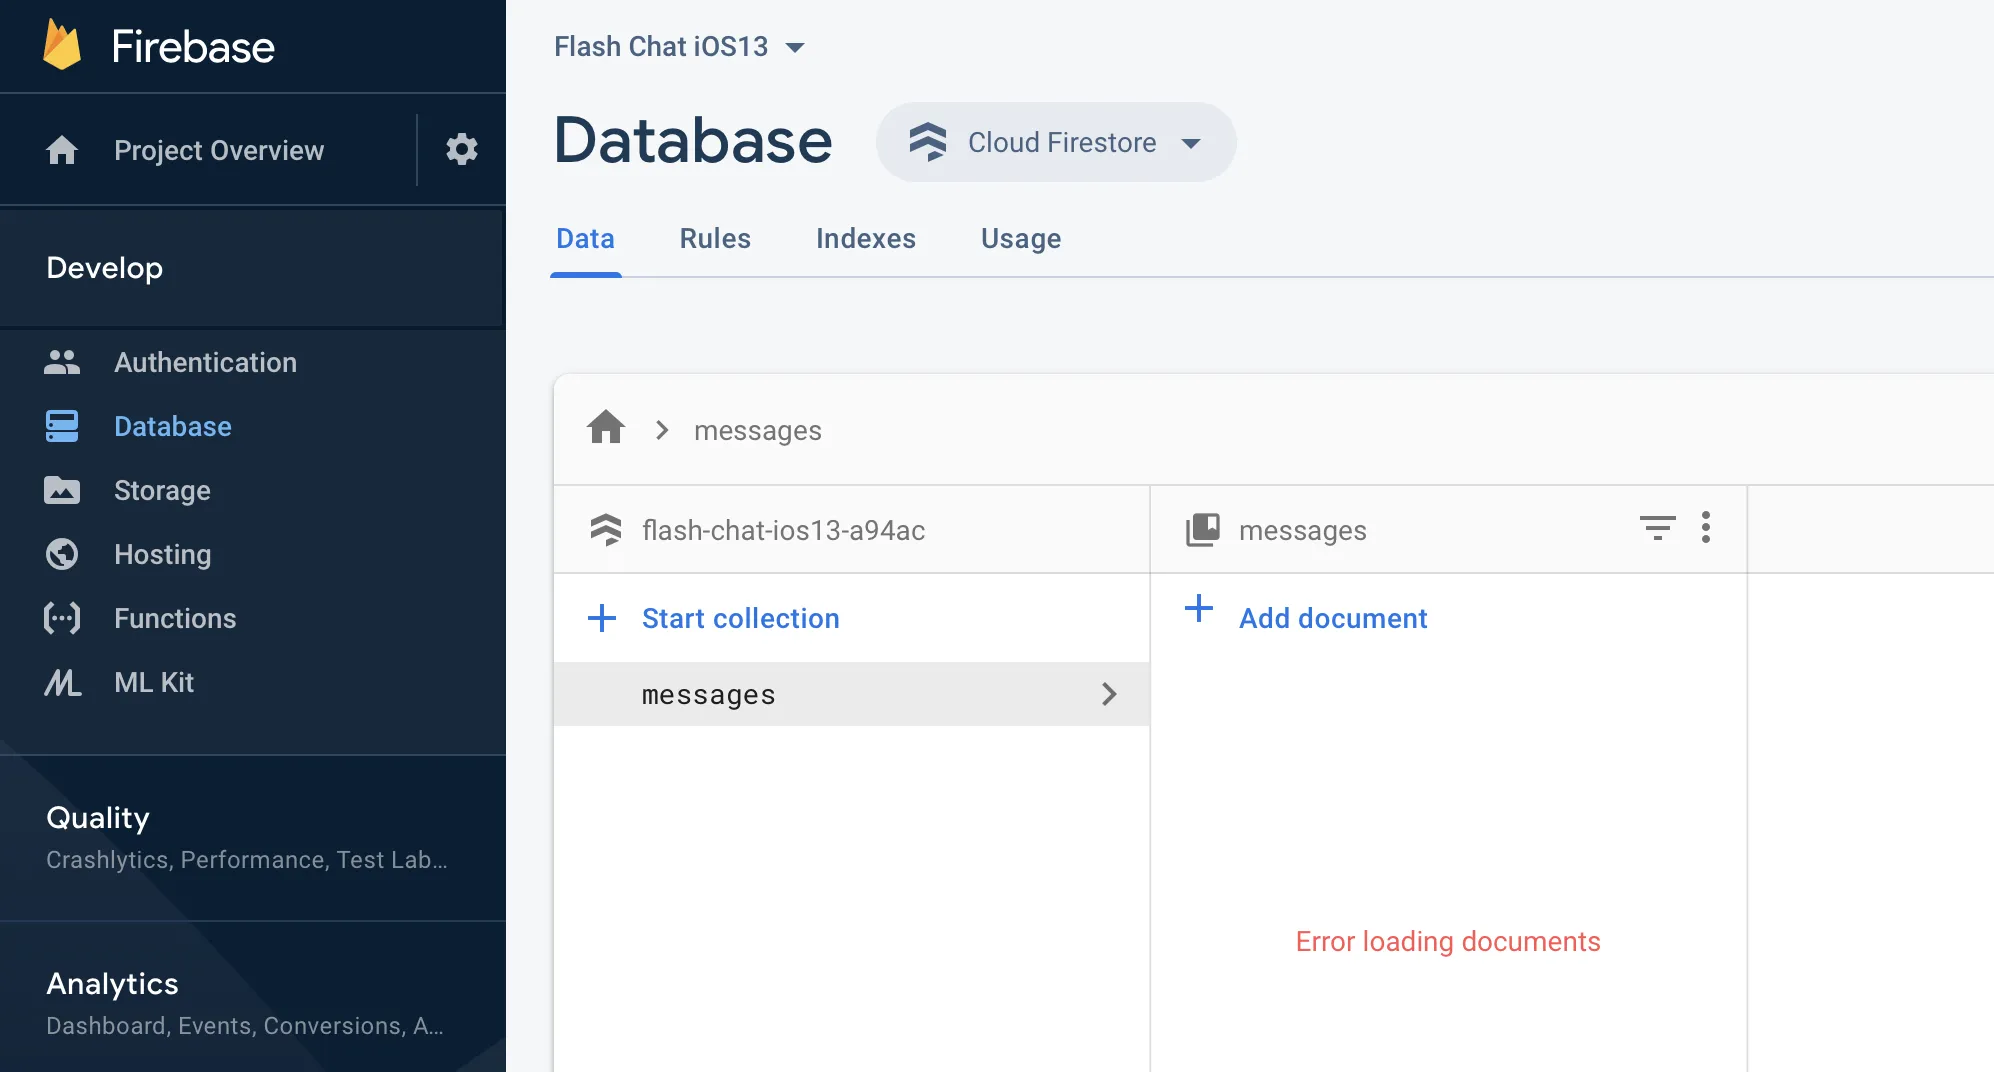Switch to the Indexes tab
The image size is (1994, 1072).
click(x=866, y=239)
